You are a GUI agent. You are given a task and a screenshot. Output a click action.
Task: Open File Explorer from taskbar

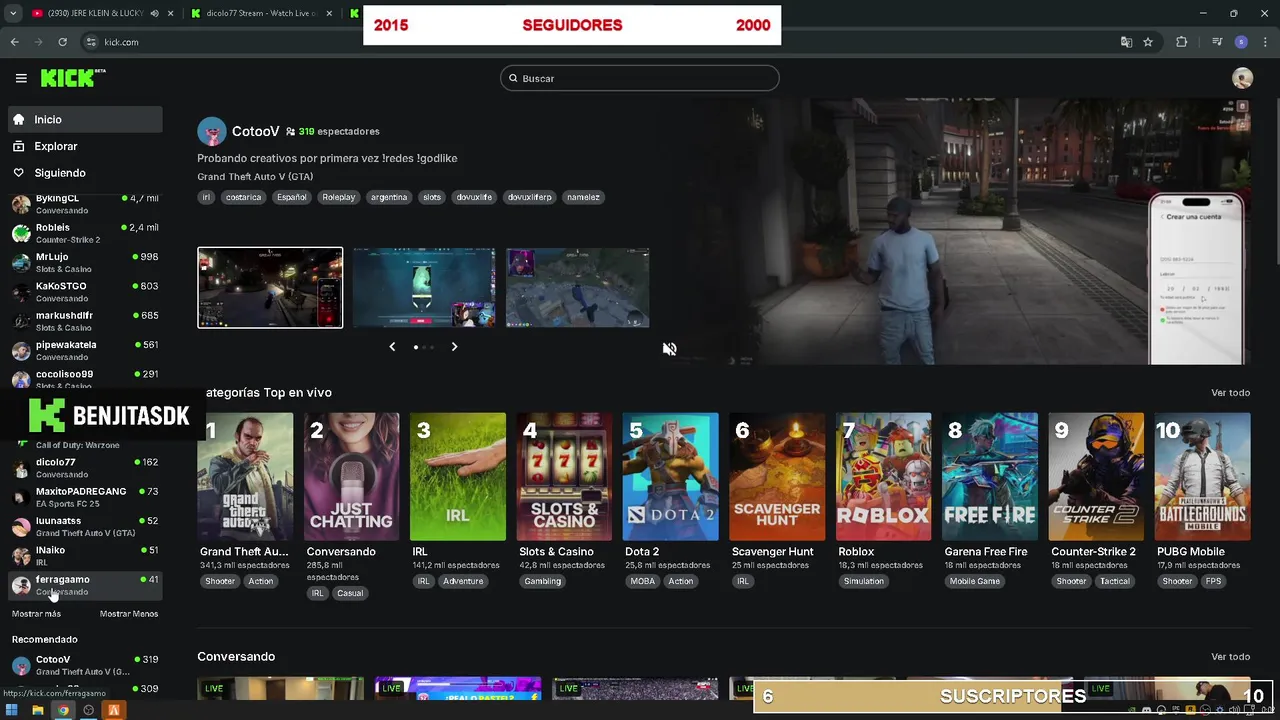pos(37,710)
